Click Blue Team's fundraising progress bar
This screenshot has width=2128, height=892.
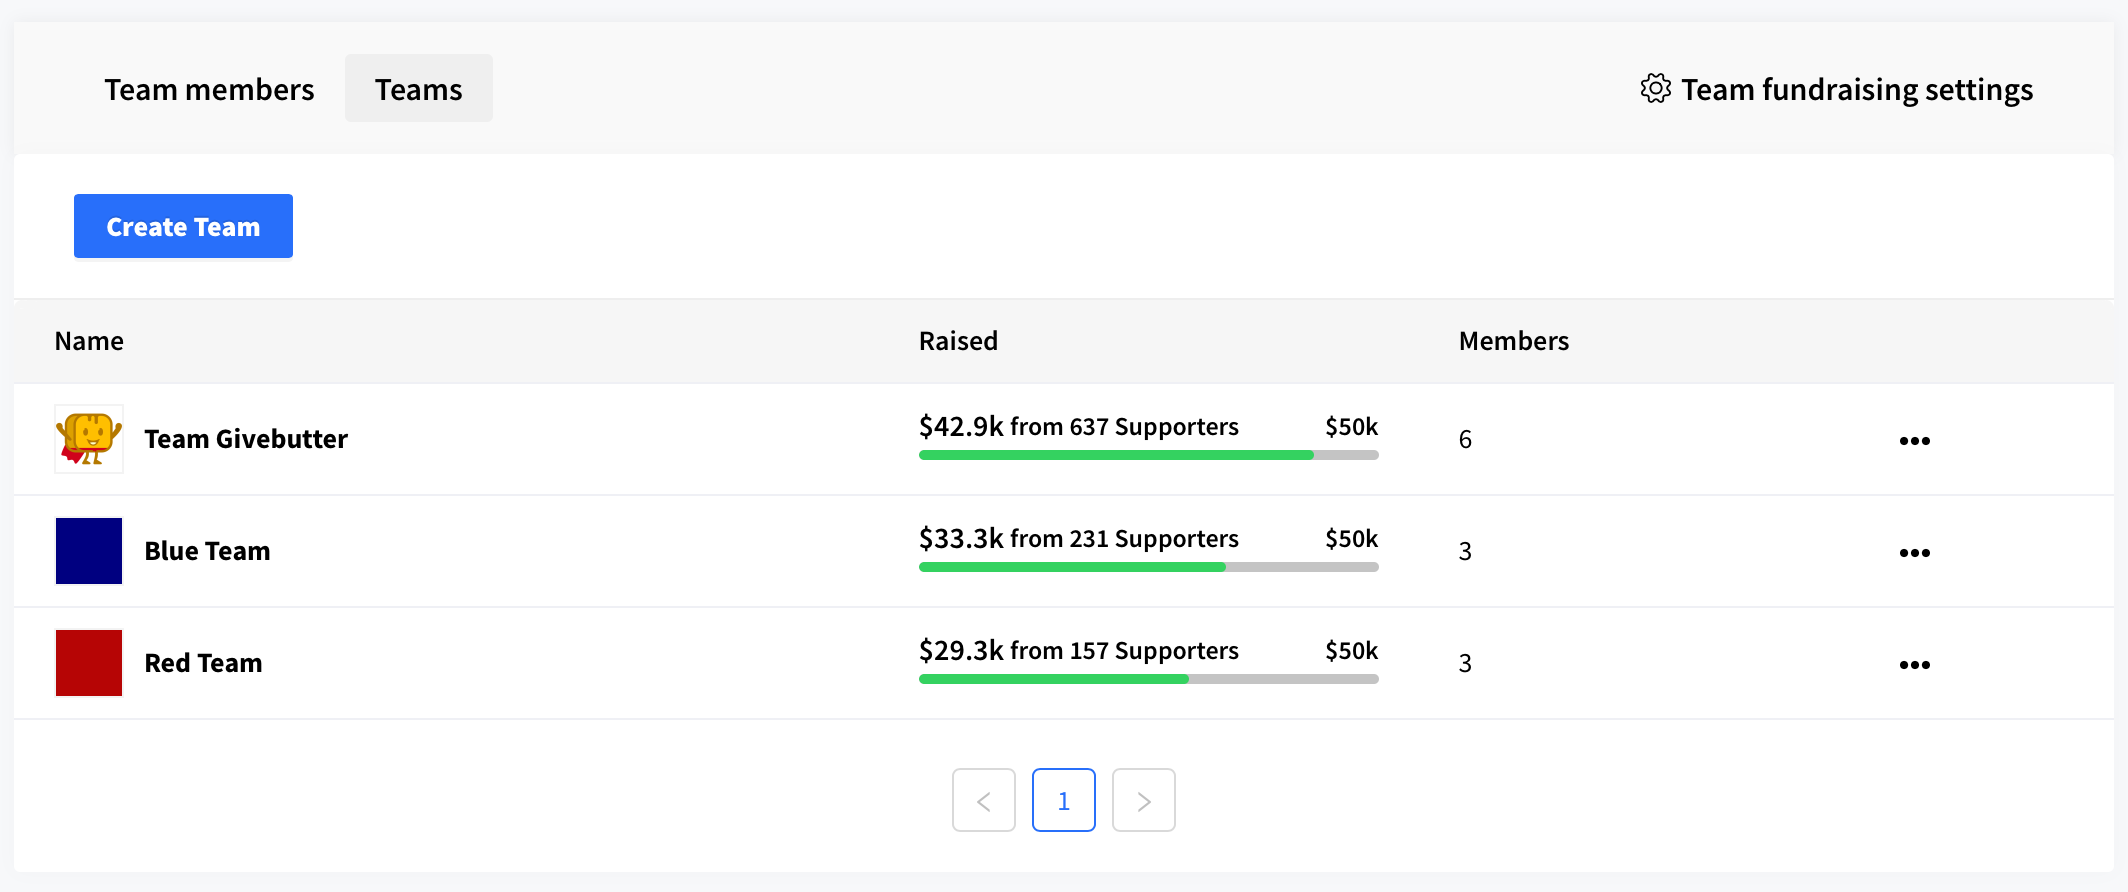1148,567
